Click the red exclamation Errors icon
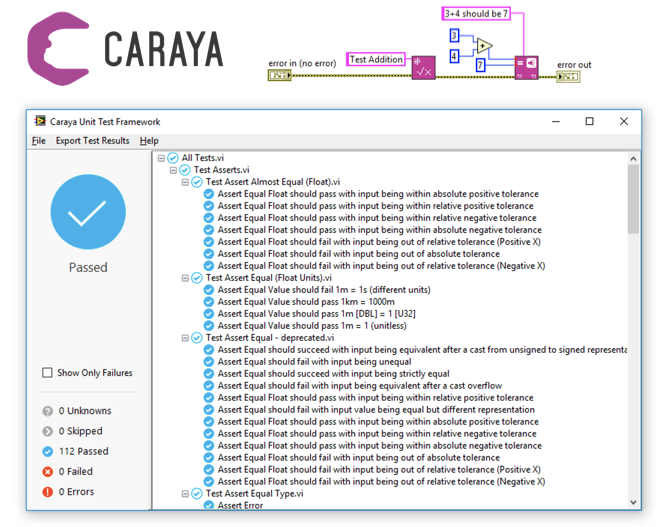Image resolution: width=666 pixels, height=527 pixels. 48,492
